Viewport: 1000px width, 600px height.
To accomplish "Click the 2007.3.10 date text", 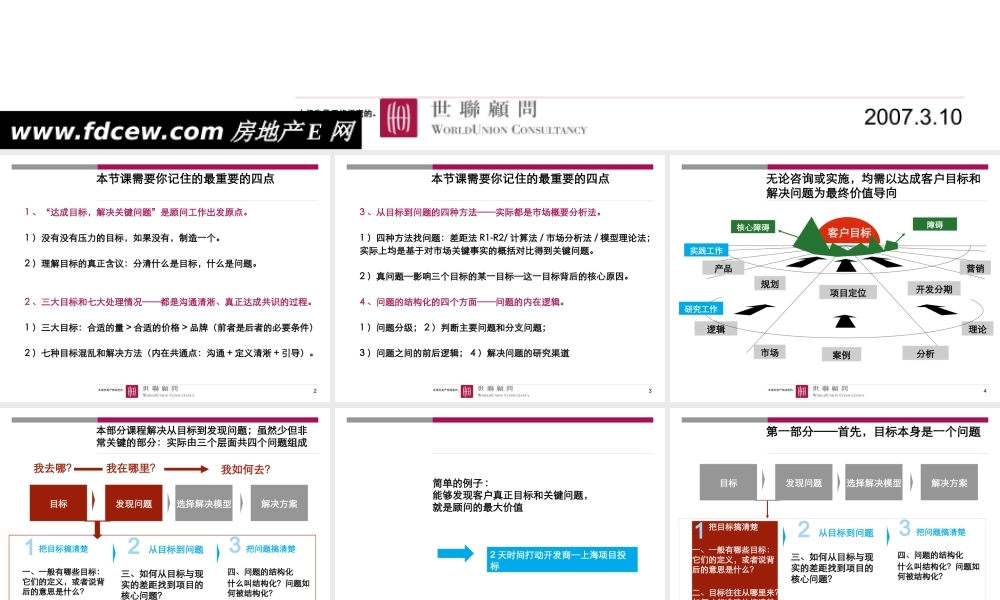I will [x=913, y=117].
